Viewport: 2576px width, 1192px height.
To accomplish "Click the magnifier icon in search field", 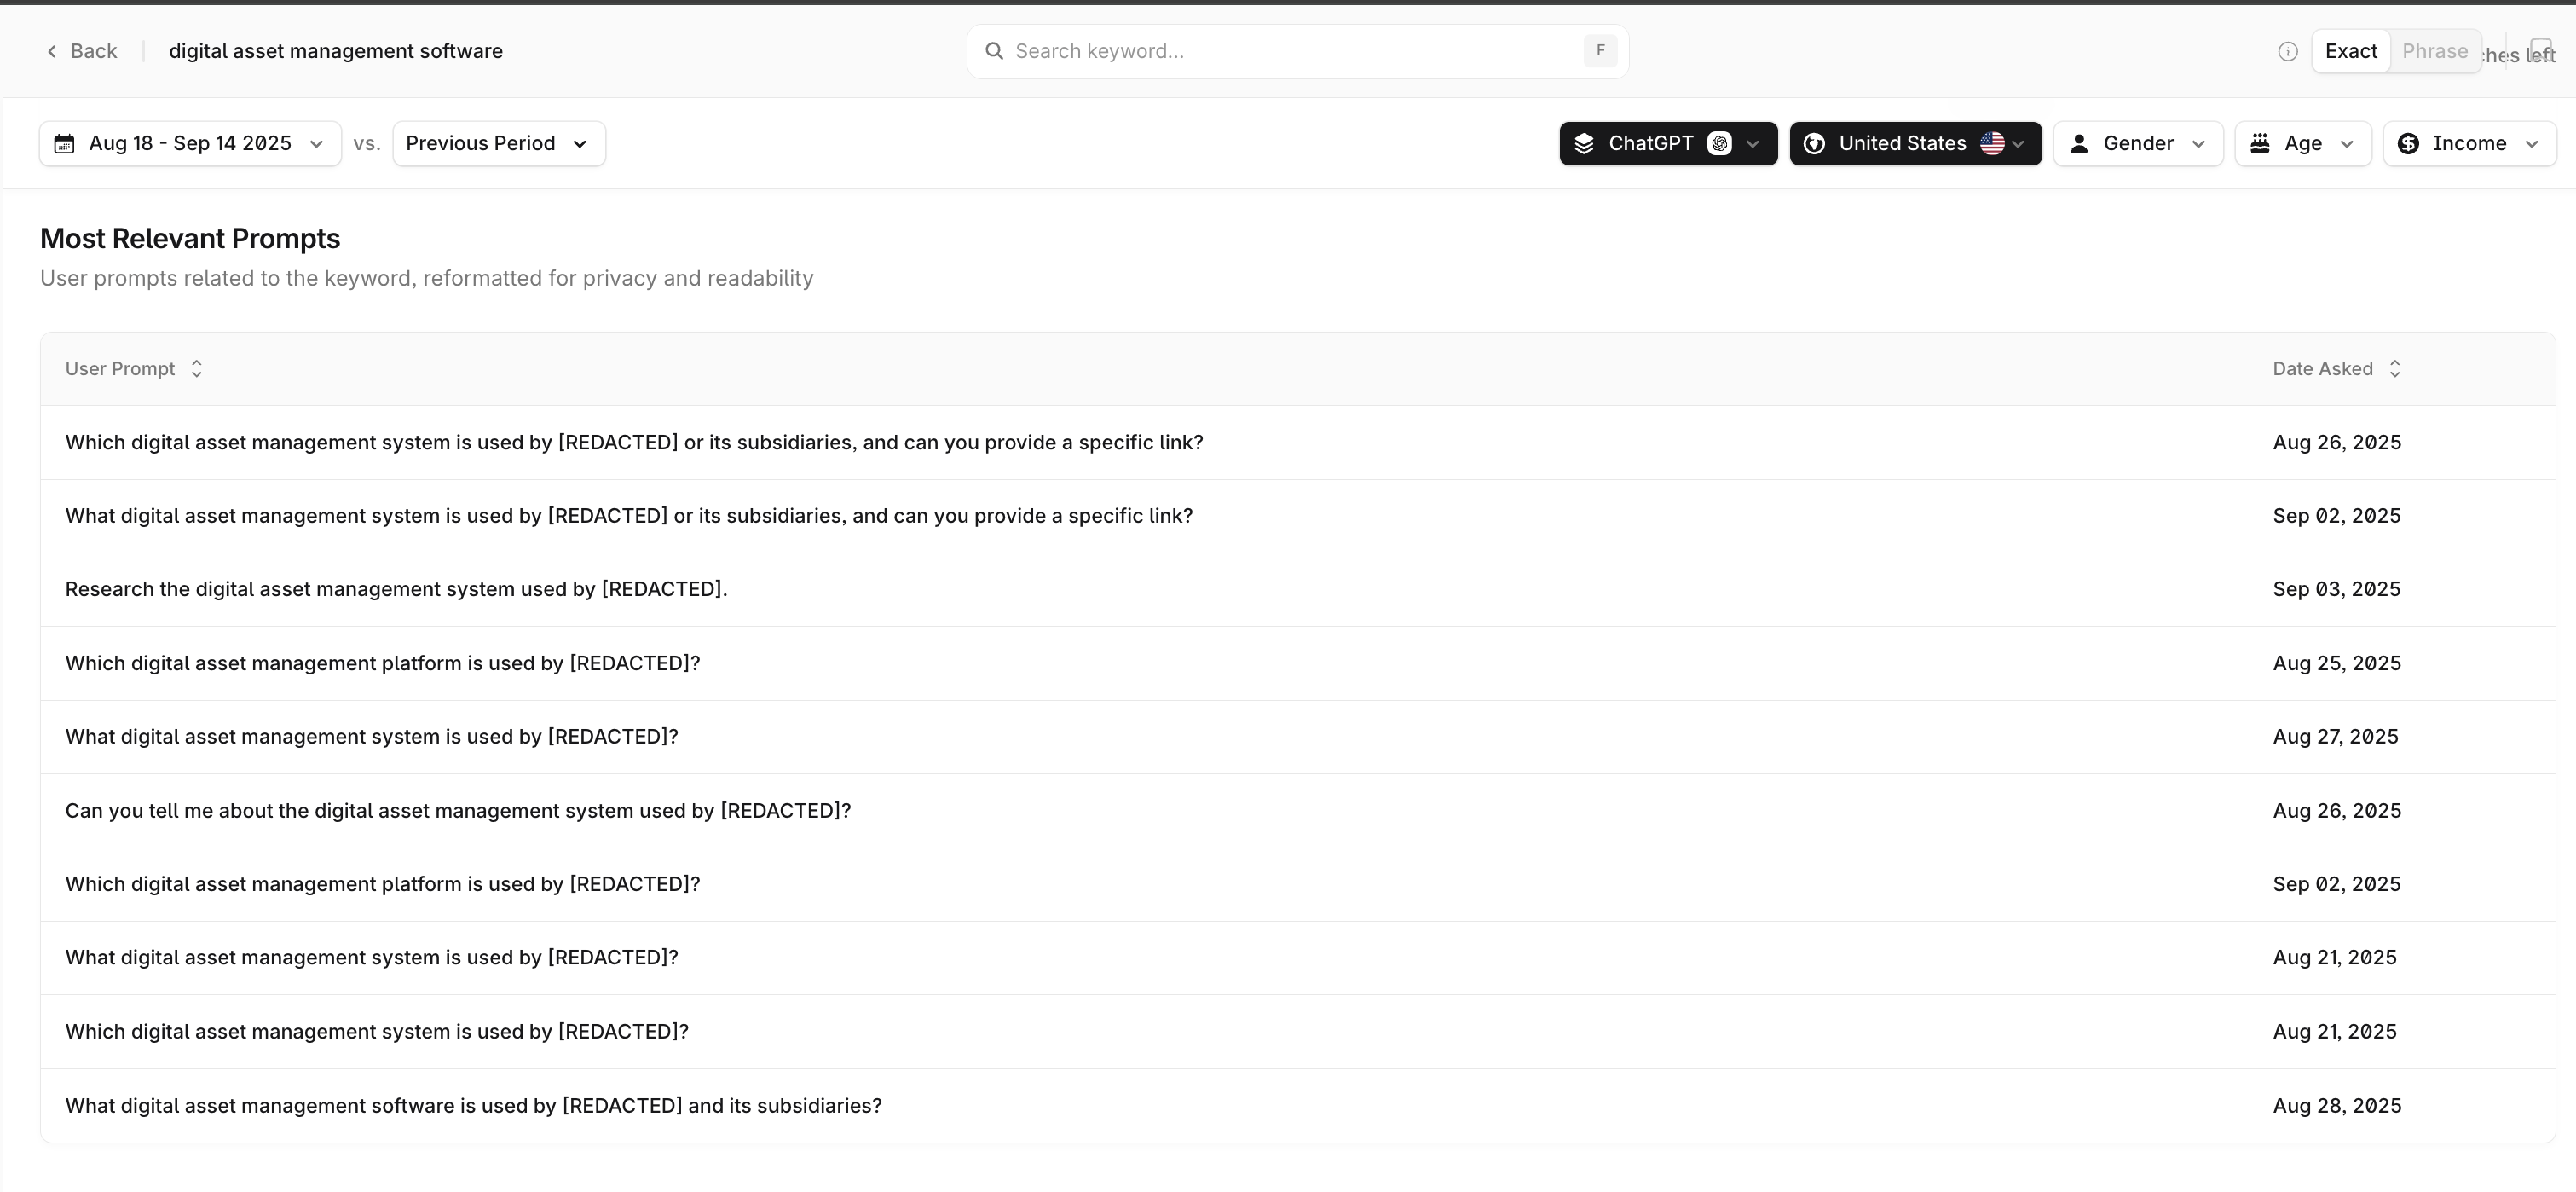I will pyautogui.click(x=994, y=51).
